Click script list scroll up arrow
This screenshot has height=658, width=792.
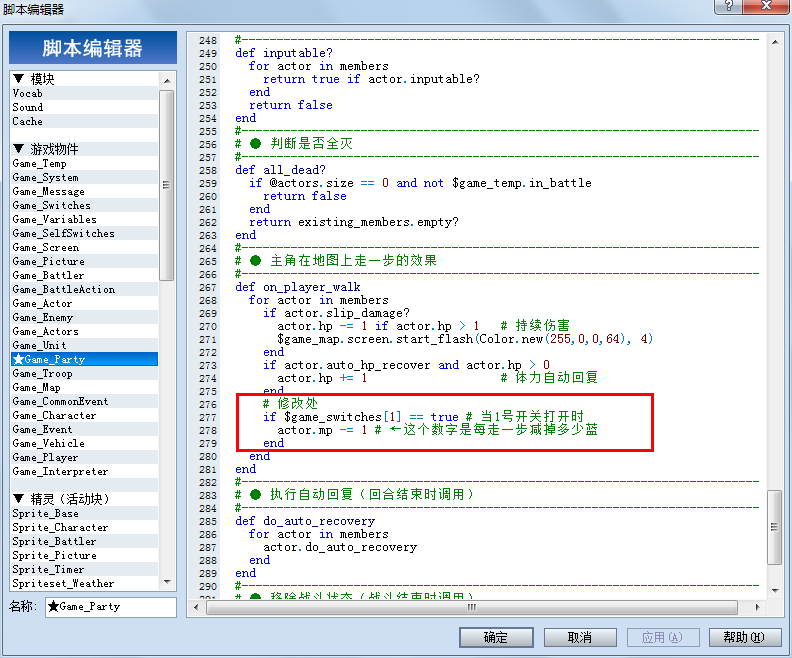click(167, 81)
